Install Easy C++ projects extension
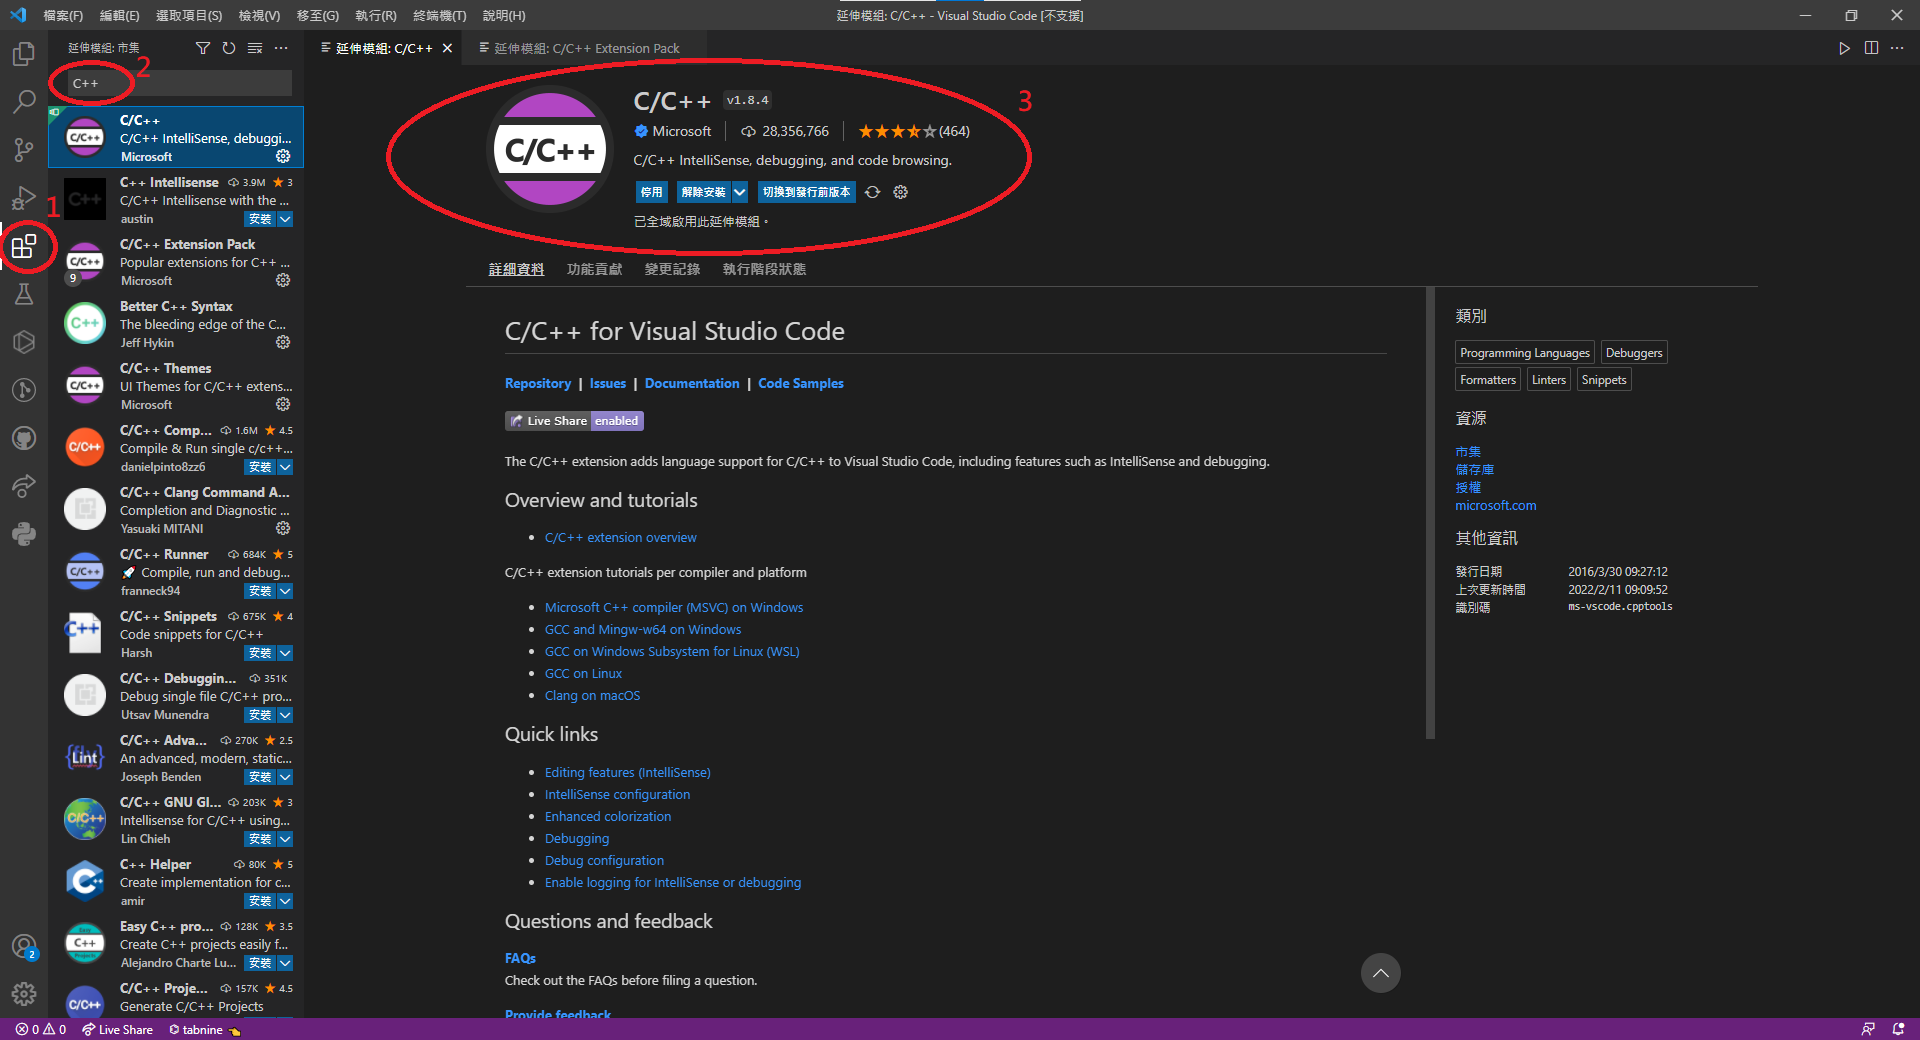This screenshot has width=1920, height=1040. 260,963
